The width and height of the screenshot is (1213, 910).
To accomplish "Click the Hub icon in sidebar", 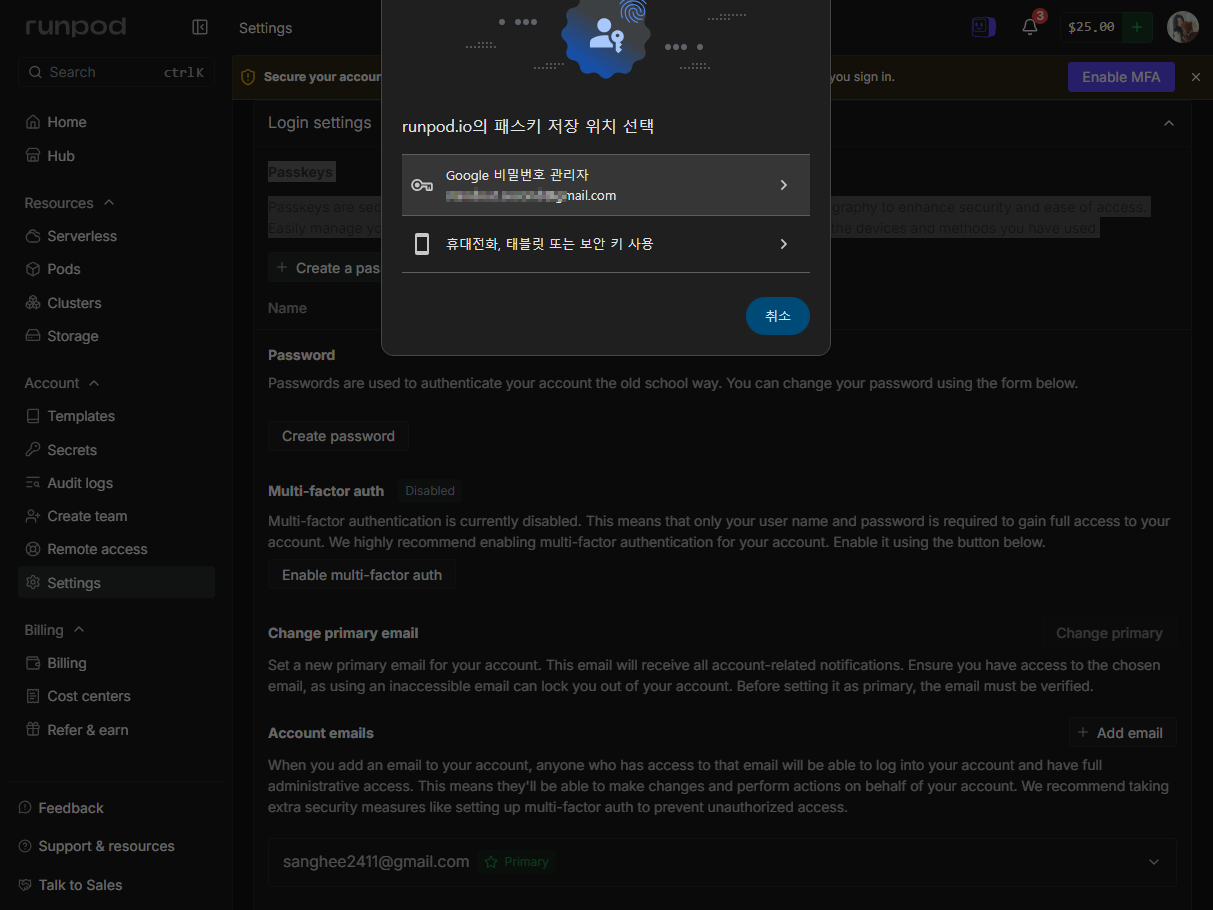I will point(33,156).
